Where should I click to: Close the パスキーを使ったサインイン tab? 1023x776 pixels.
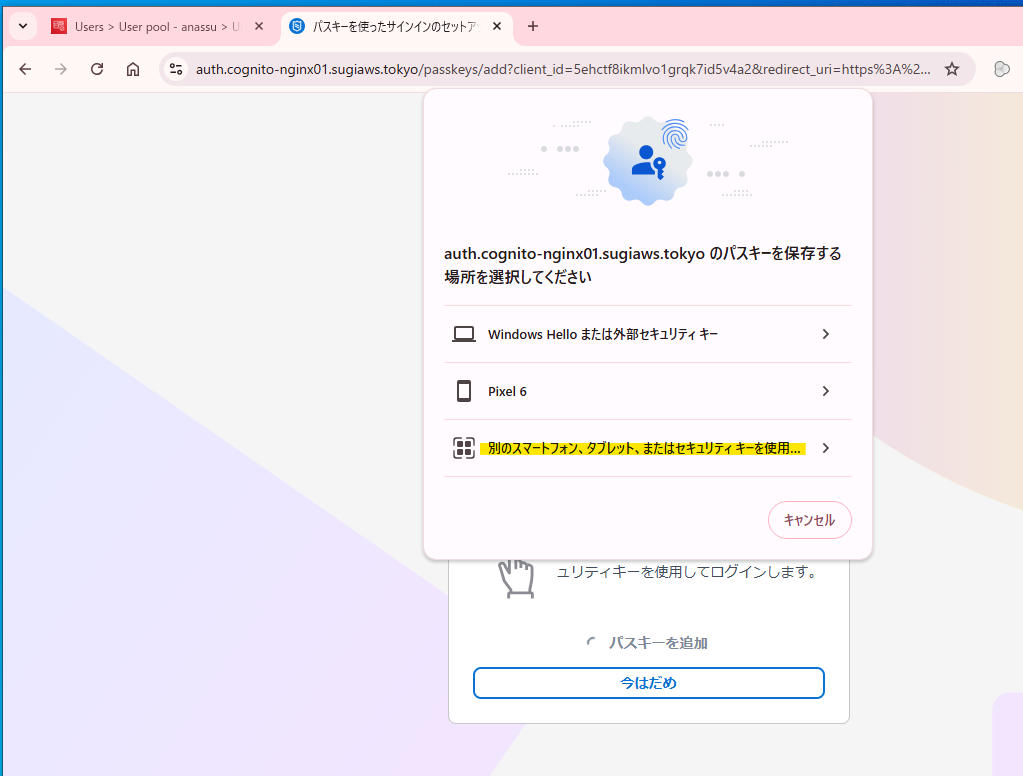[x=496, y=26]
